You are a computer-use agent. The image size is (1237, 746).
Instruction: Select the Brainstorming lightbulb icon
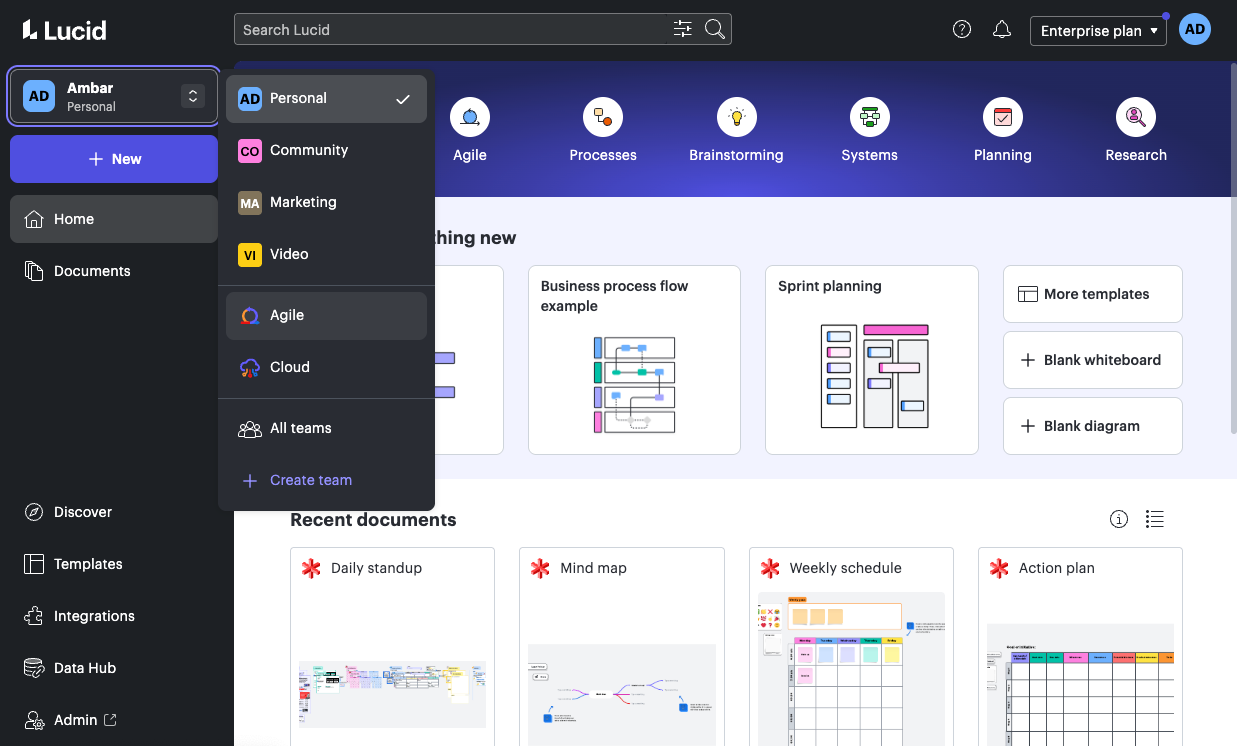click(736, 118)
